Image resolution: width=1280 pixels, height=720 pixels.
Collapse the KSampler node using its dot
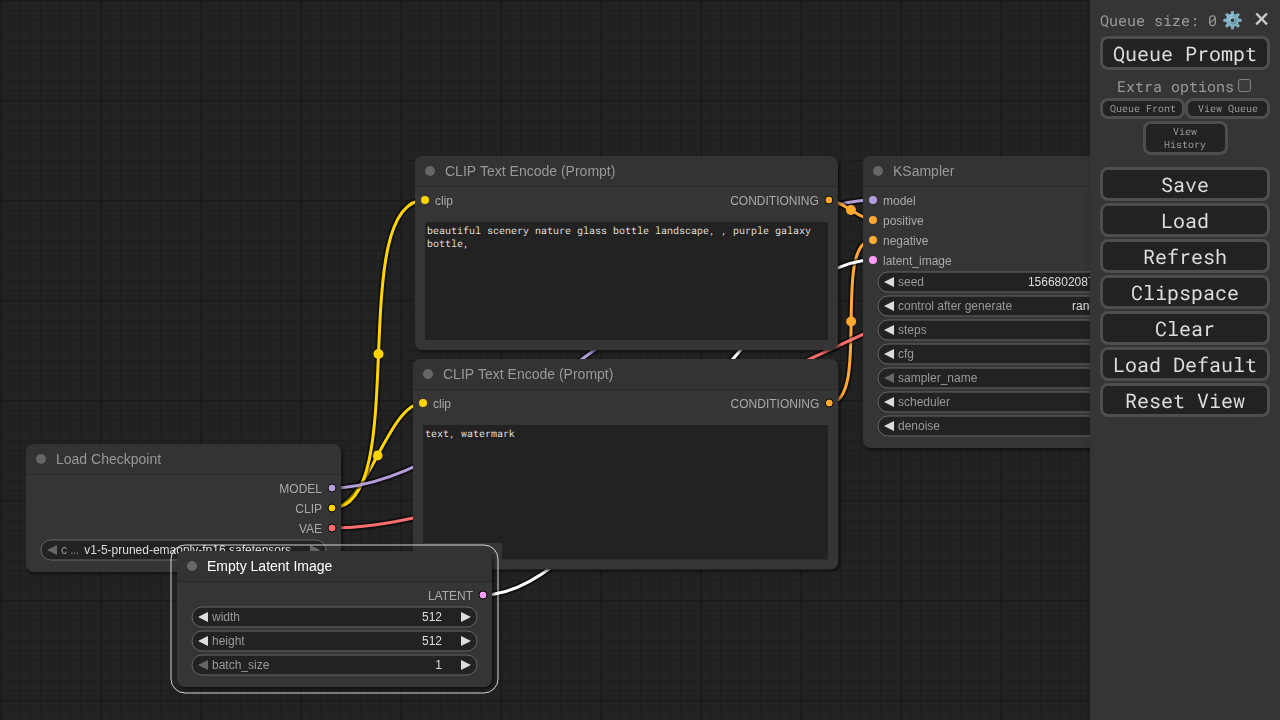click(x=878, y=171)
